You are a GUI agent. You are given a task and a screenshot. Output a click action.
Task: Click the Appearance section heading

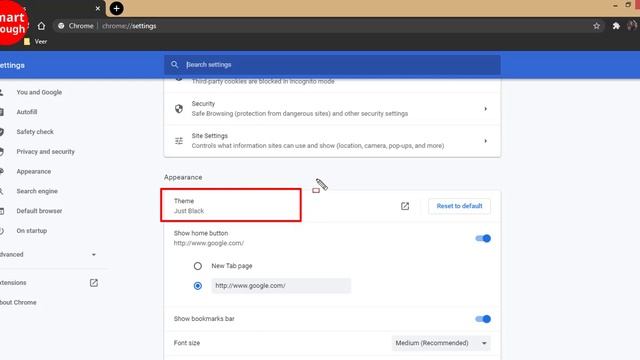[183, 177]
